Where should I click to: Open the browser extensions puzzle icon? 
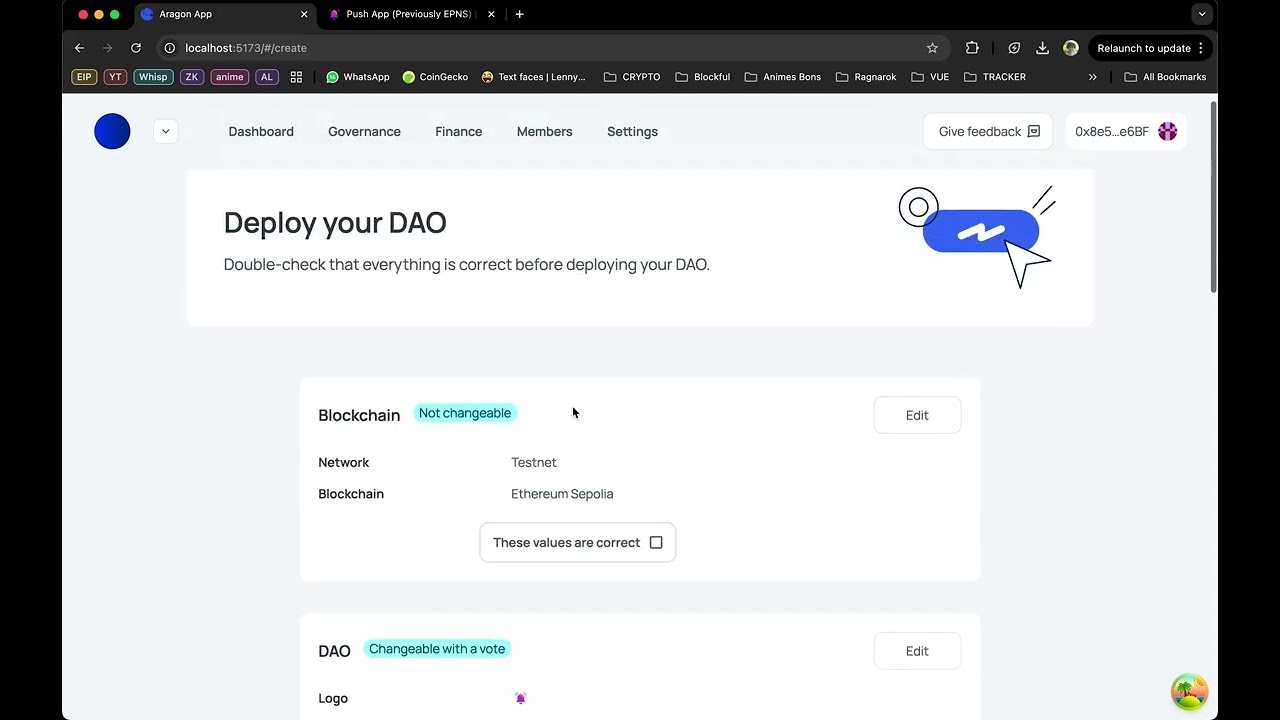click(972, 48)
